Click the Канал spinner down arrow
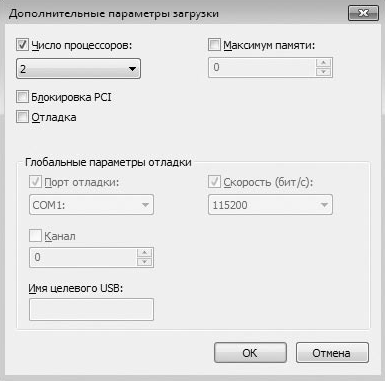Screen dimensions: 385x381 click(x=145, y=262)
